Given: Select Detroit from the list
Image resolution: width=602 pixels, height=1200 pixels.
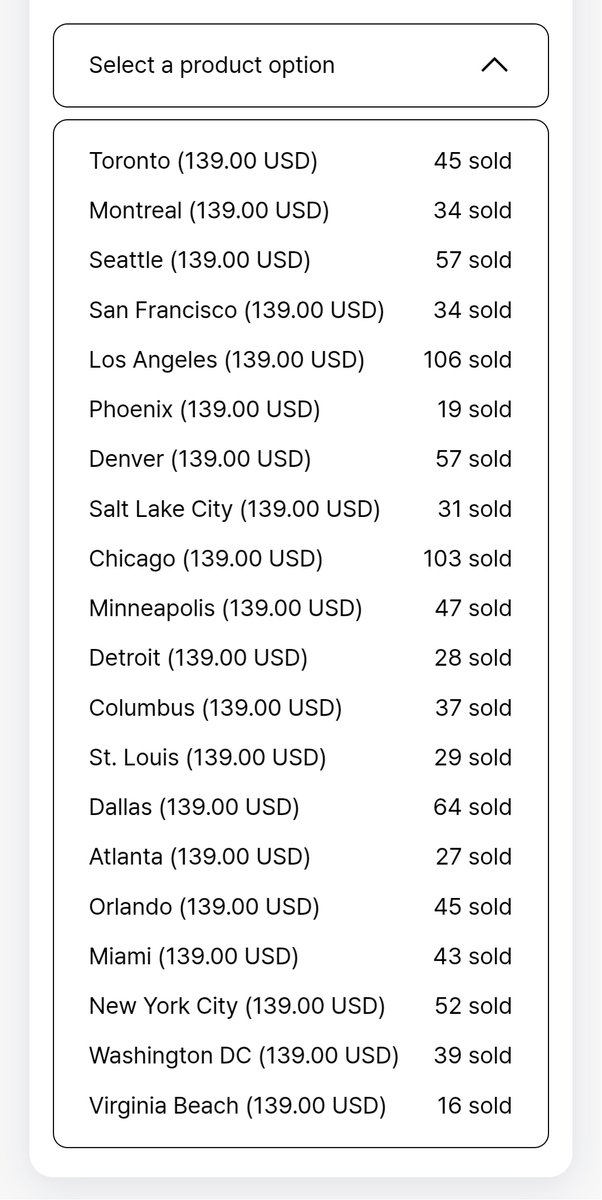Looking at the screenshot, I should click(x=300, y=658).
